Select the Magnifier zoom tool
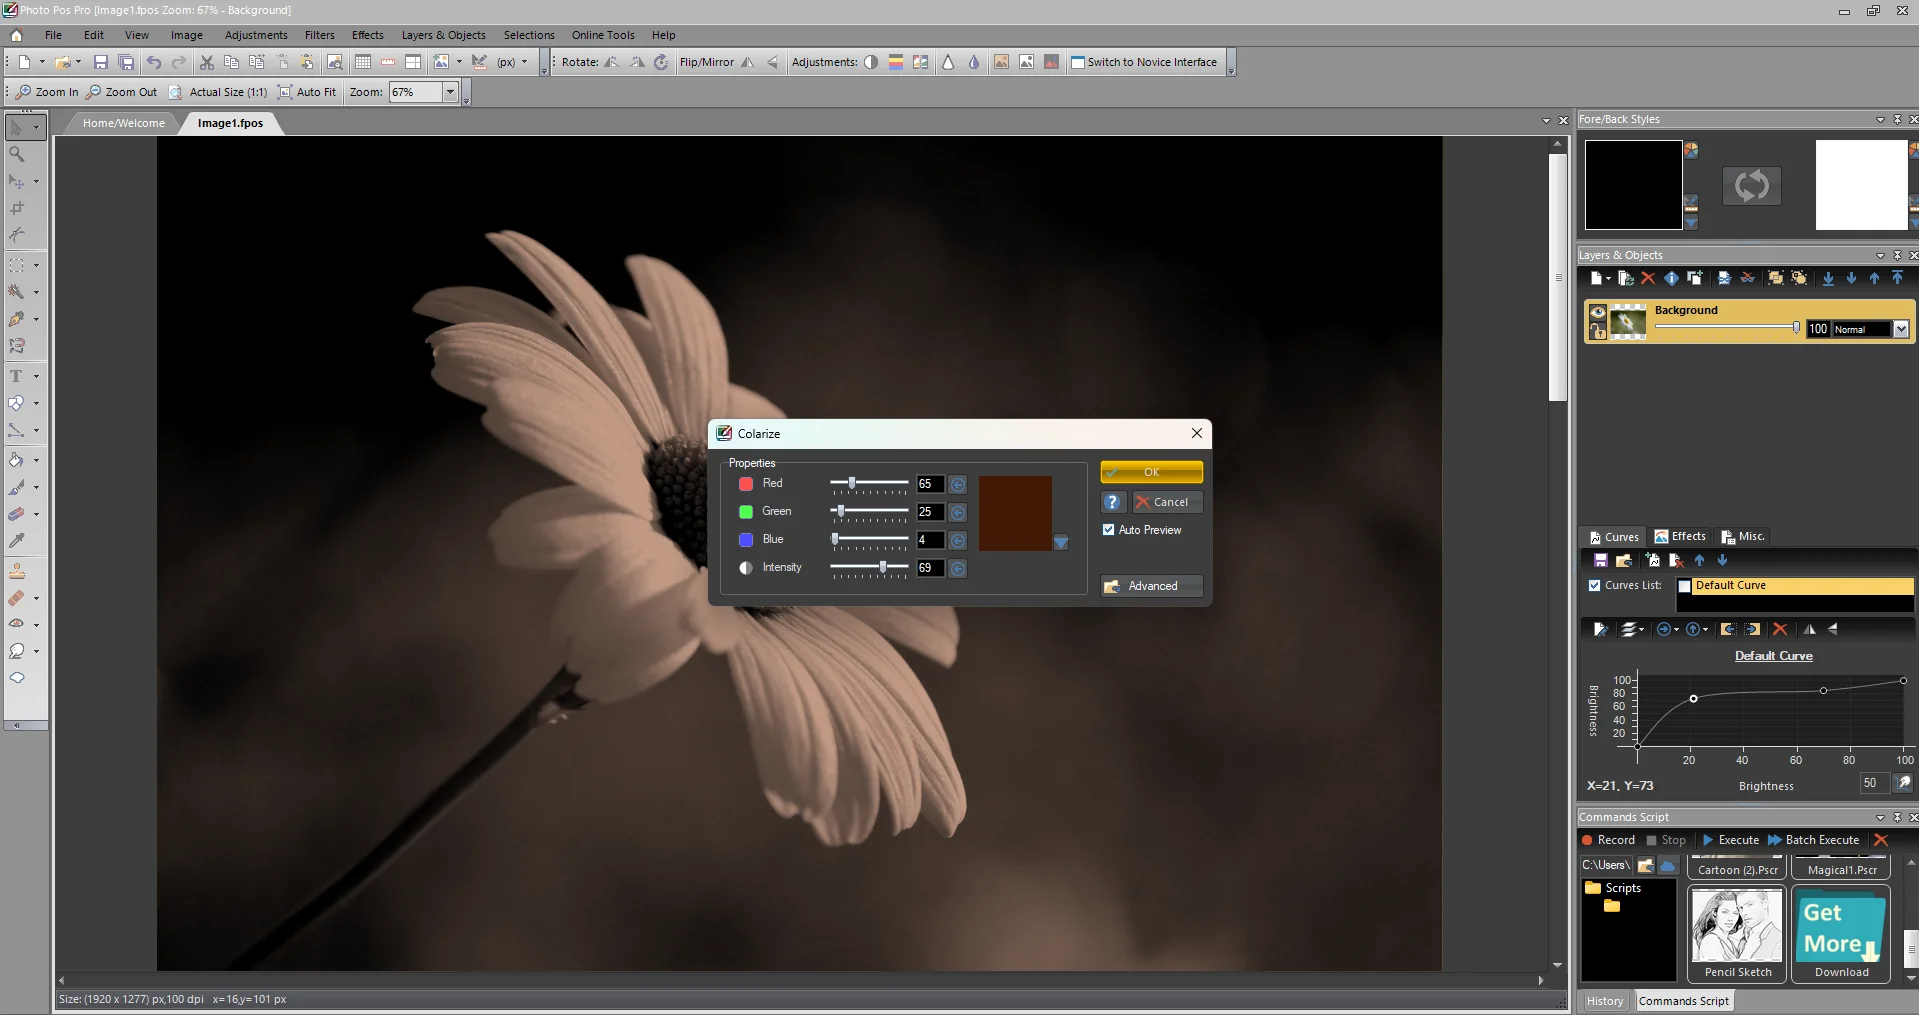The height and width of the screenshot is (1015, 1919). tap(17, 154)
